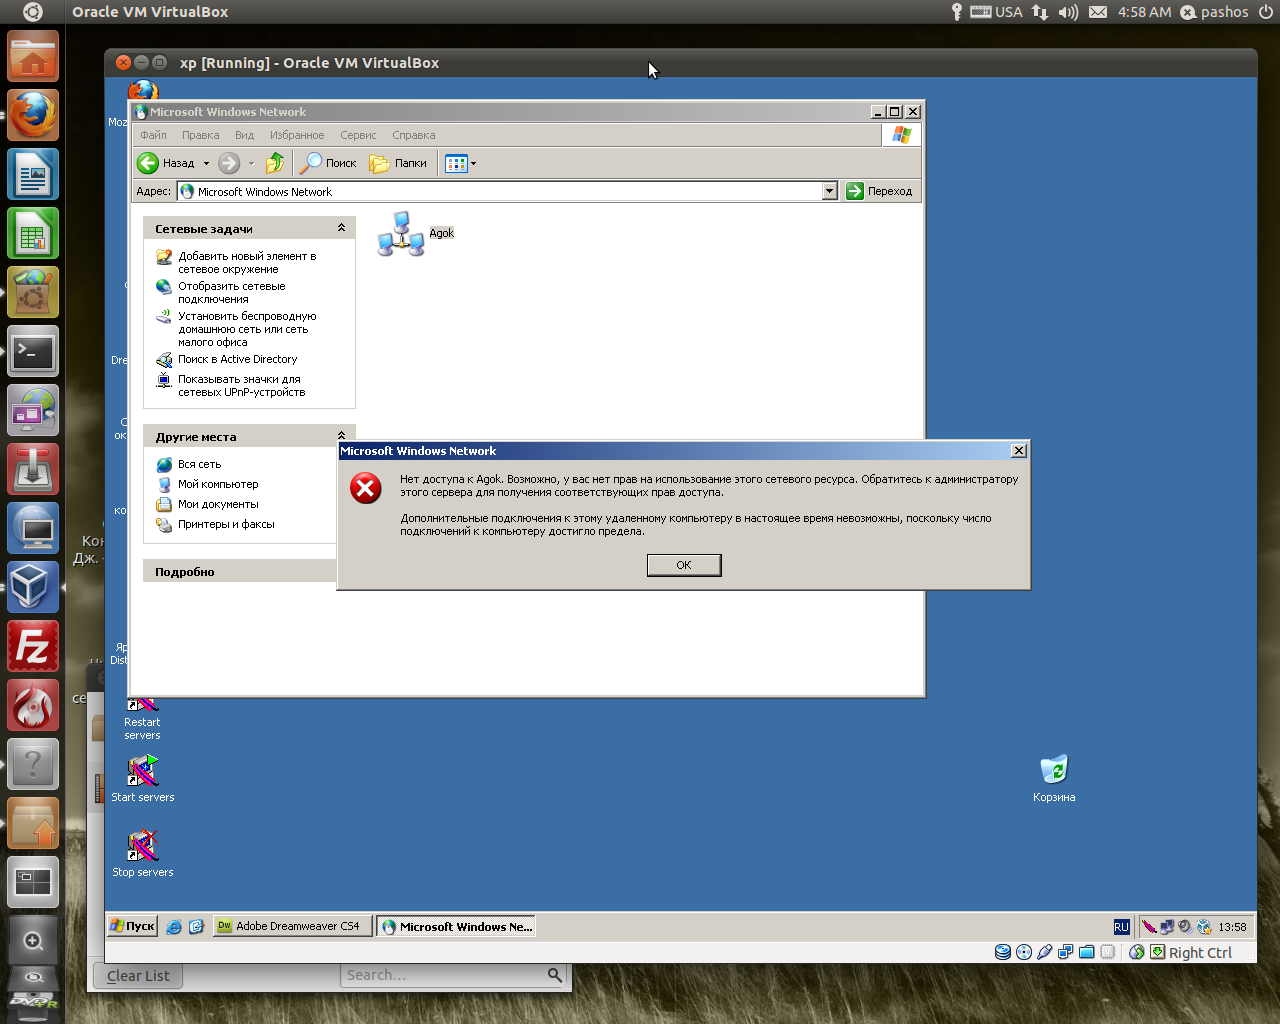Click the Up folder icon
The image size is (1280, 1024).
coord(275,163)
